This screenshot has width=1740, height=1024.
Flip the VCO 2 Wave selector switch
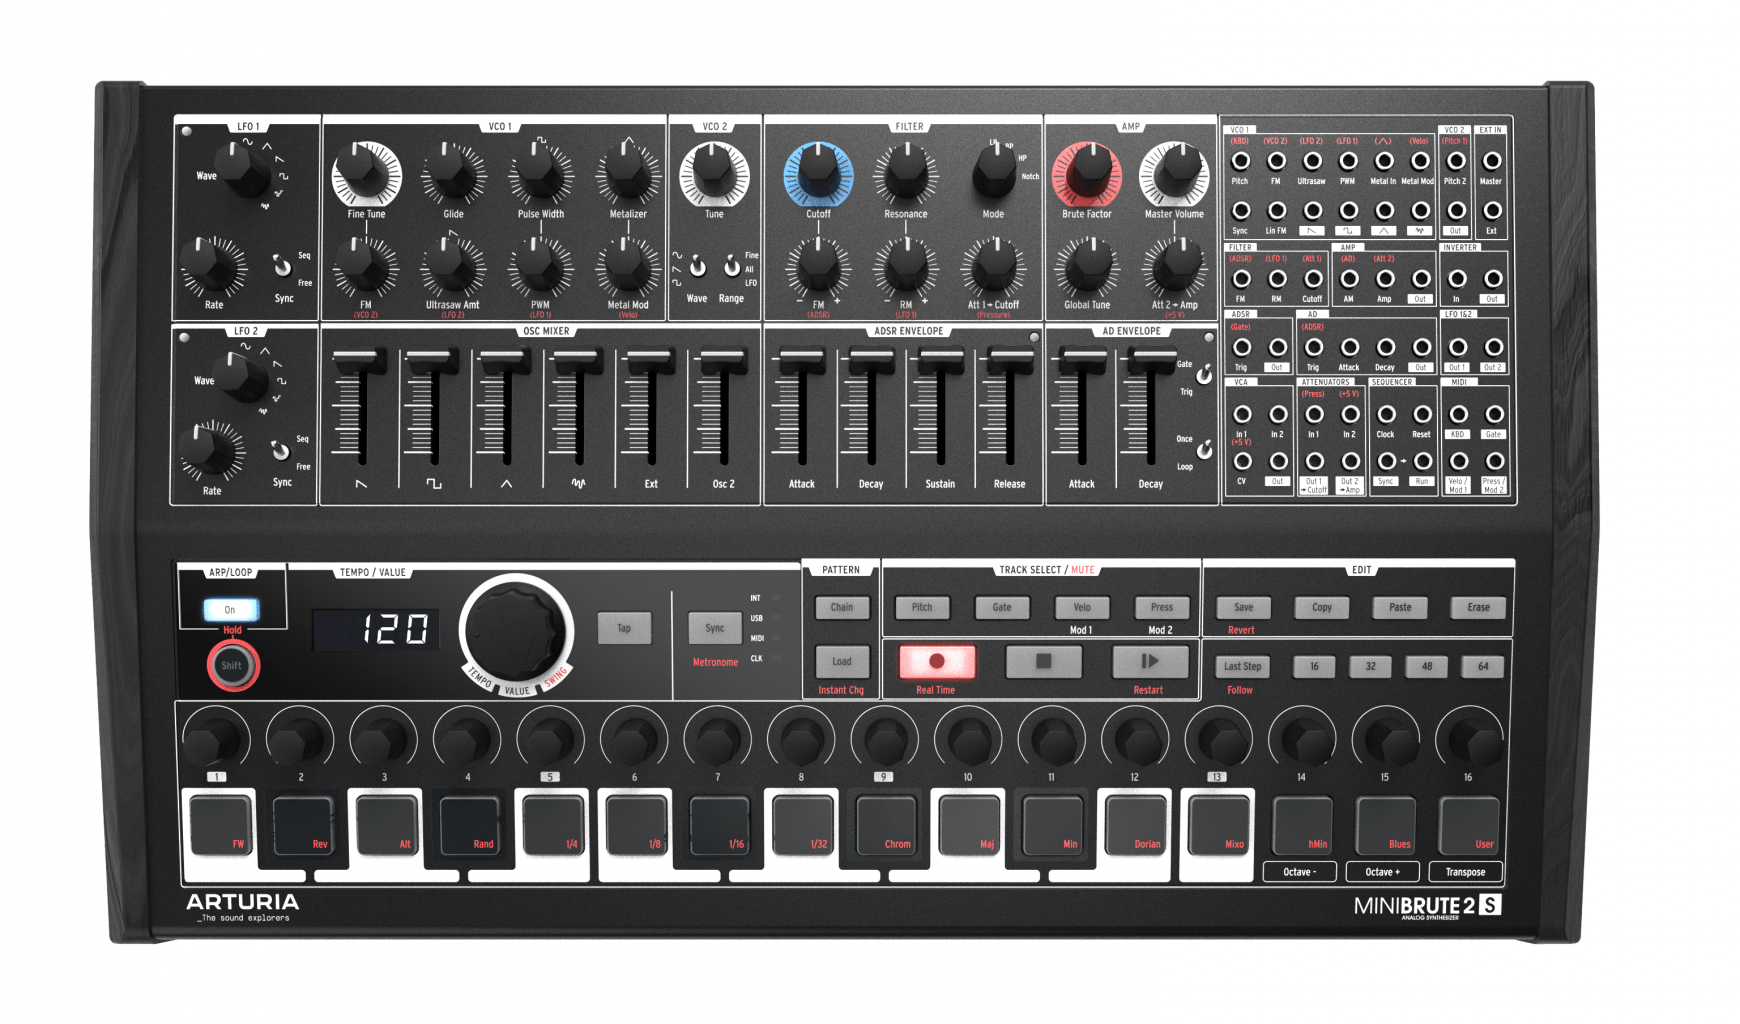(x=697, y=267)
